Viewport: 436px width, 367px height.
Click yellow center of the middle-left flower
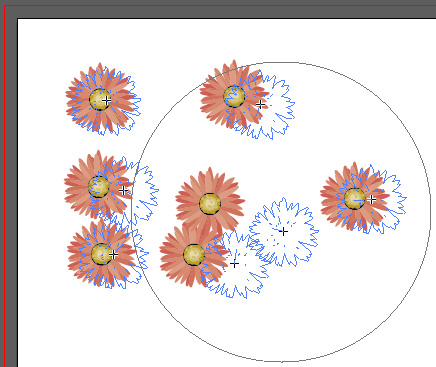pyautogui.click(x=99, y=187)
